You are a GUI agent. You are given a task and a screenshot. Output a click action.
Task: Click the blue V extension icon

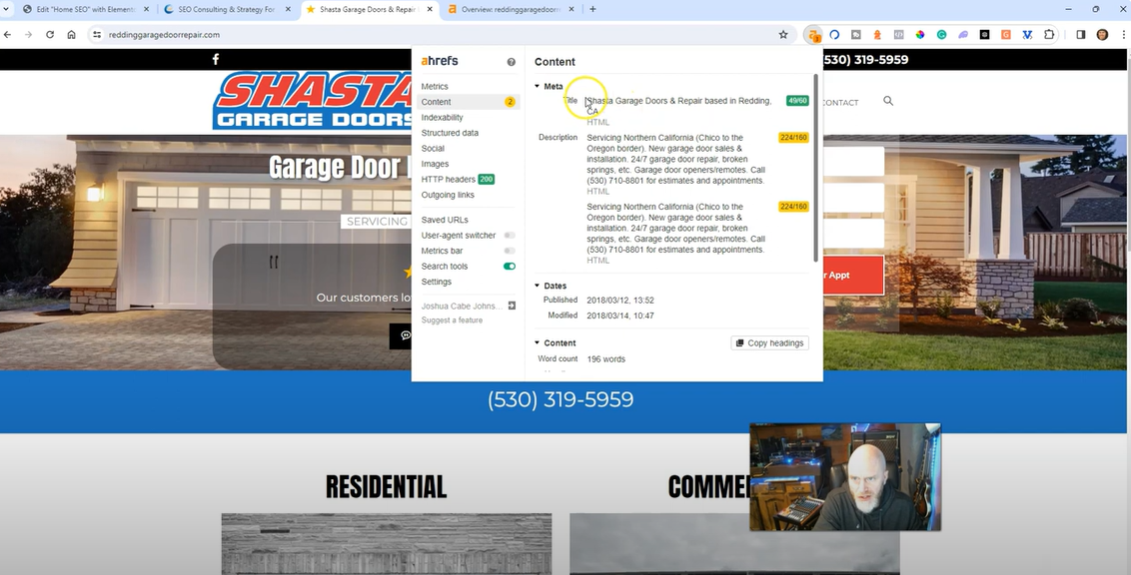click(x=1027, y=35)
